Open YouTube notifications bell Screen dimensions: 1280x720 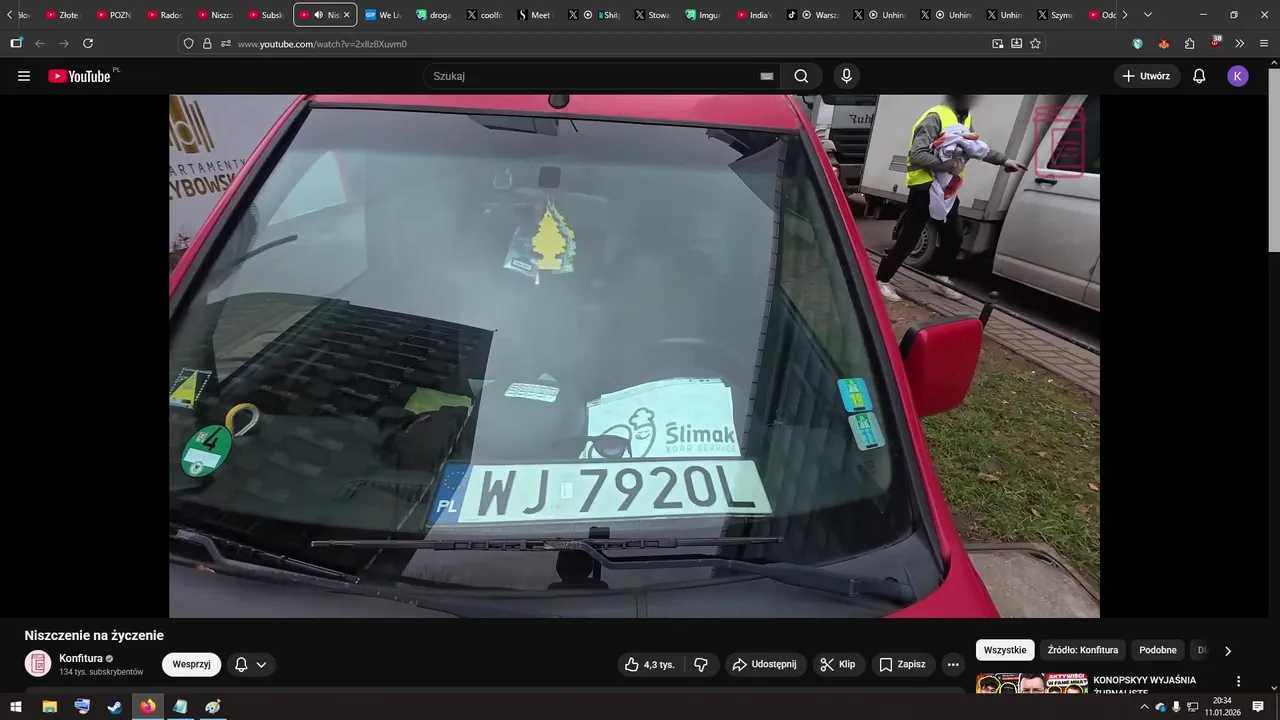[x=1199, y=76]
